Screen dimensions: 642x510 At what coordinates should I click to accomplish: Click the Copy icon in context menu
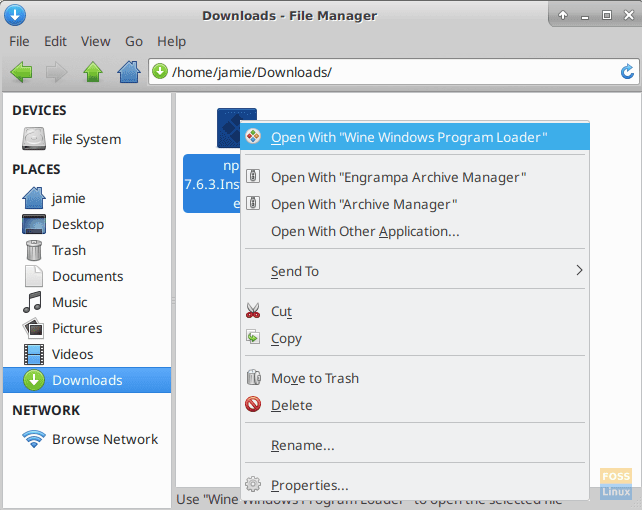253,338
